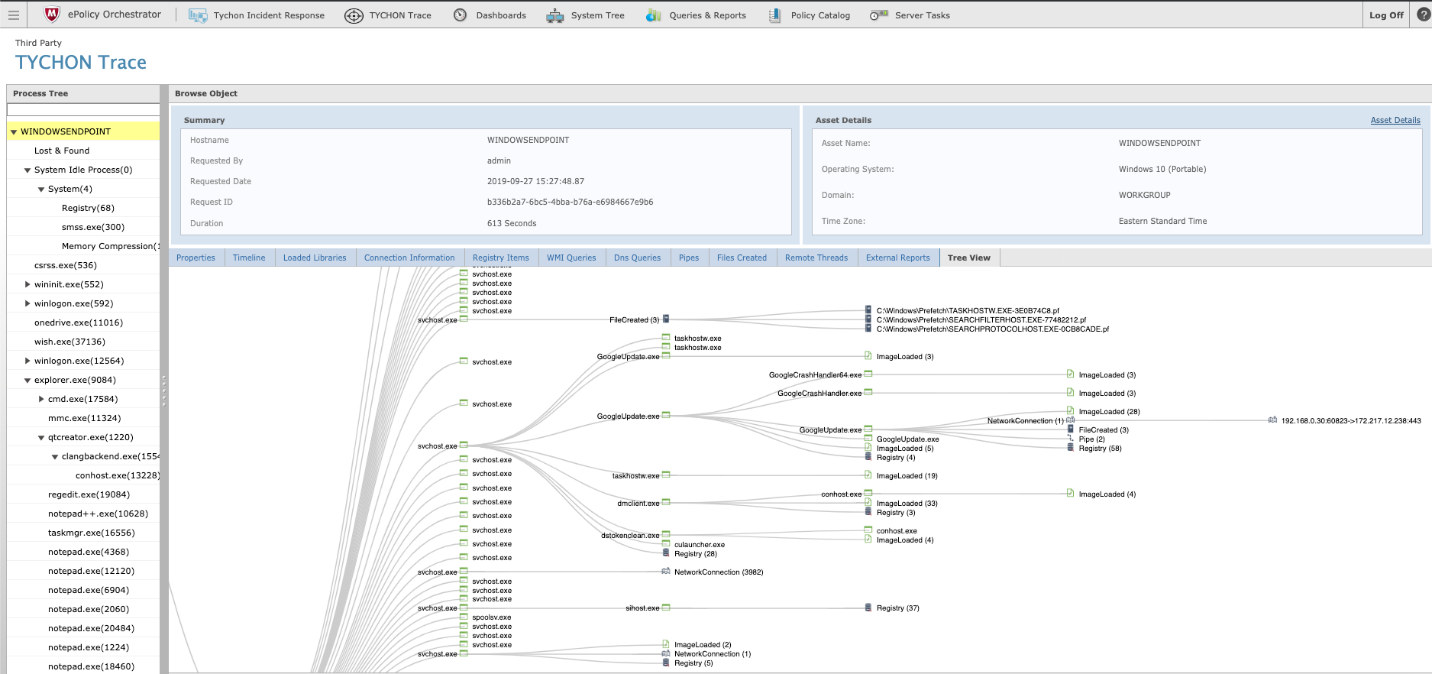Open the Dns Queries tab

638,258
